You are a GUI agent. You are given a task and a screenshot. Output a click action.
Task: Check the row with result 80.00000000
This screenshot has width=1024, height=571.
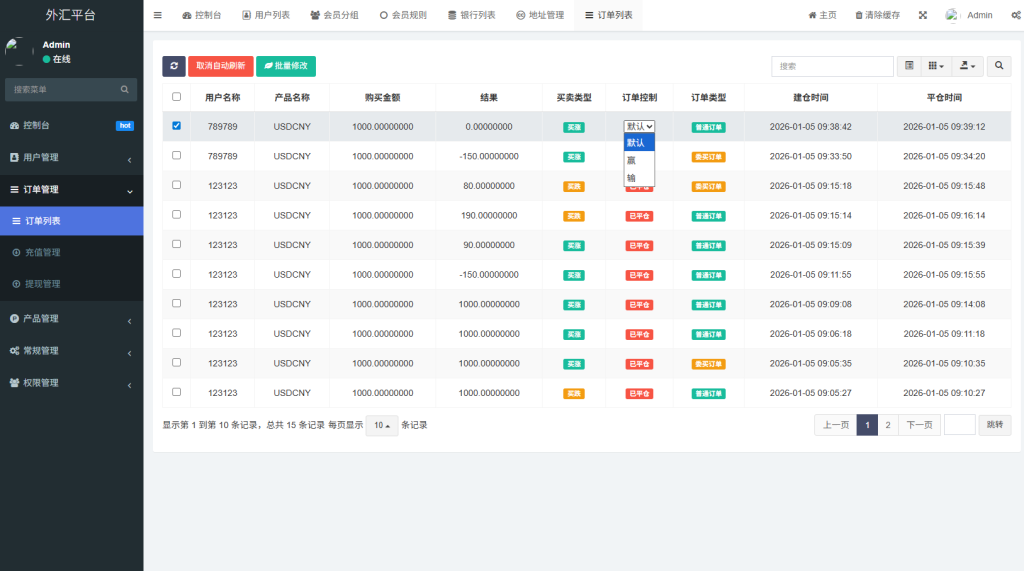[177, 185]
